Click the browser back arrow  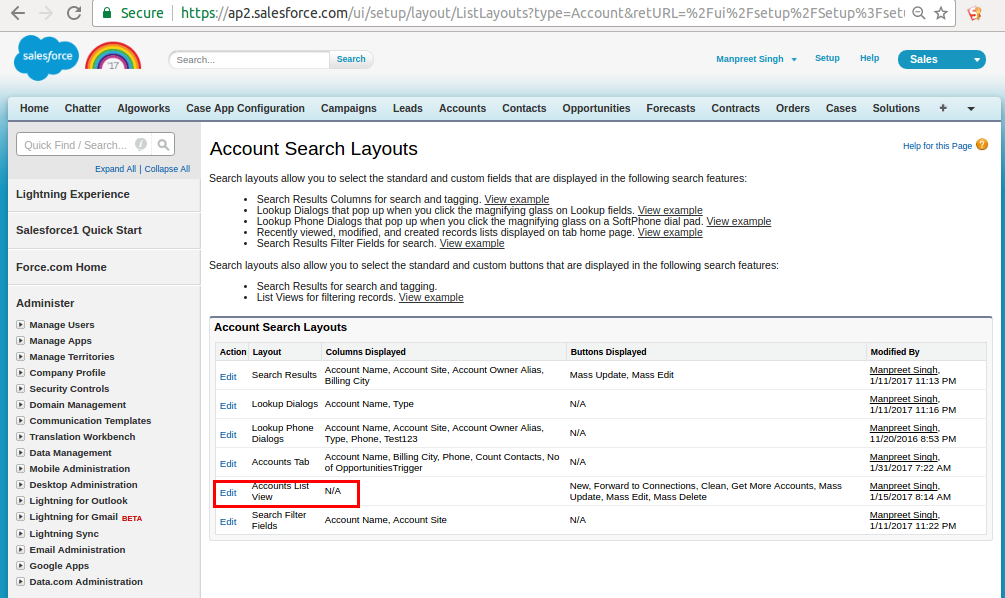[16, 14]
